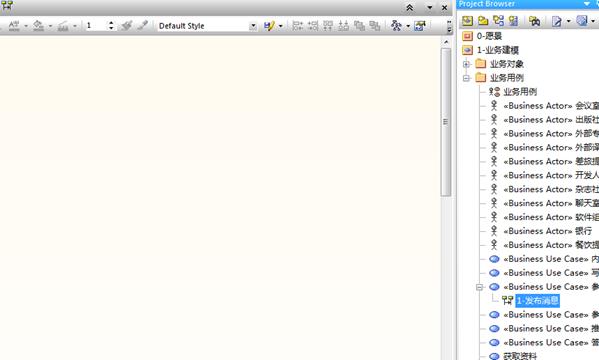Click the fill color paint bucket icon
Screen dimensions: 599x360
click(38, 26)
